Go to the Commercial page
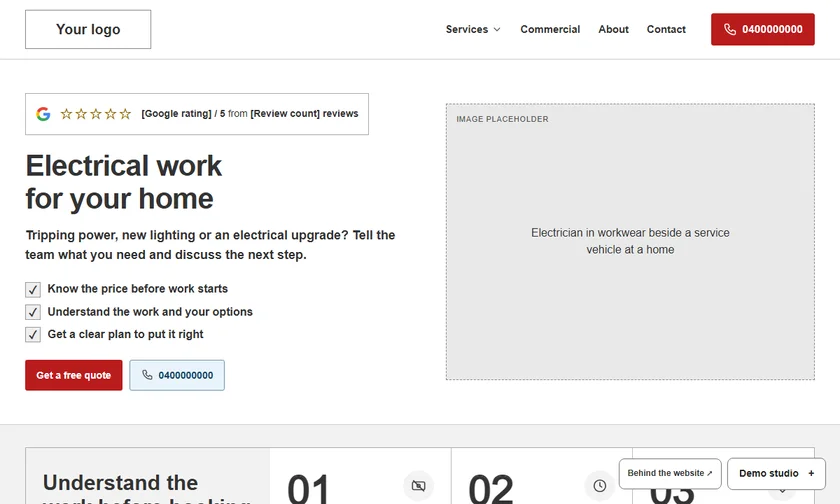The height and width of the screenshot is (504, 840). pos(550,29)
